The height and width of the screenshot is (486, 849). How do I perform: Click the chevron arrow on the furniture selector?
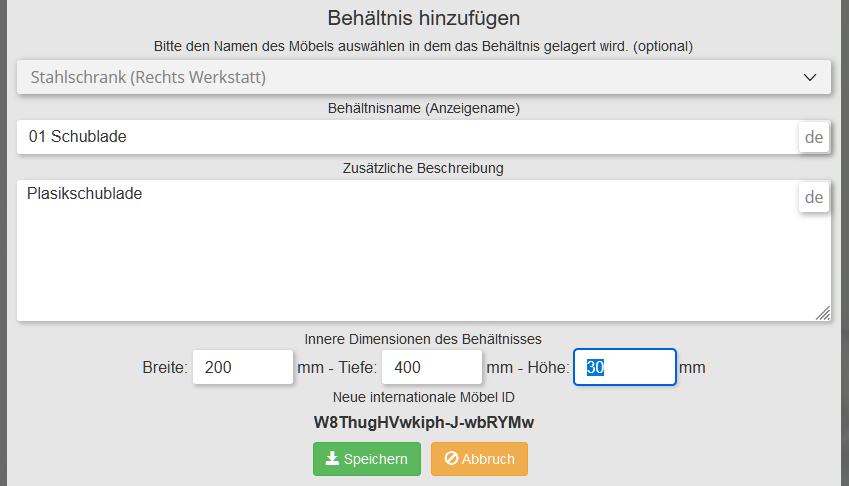pos(810,77)
